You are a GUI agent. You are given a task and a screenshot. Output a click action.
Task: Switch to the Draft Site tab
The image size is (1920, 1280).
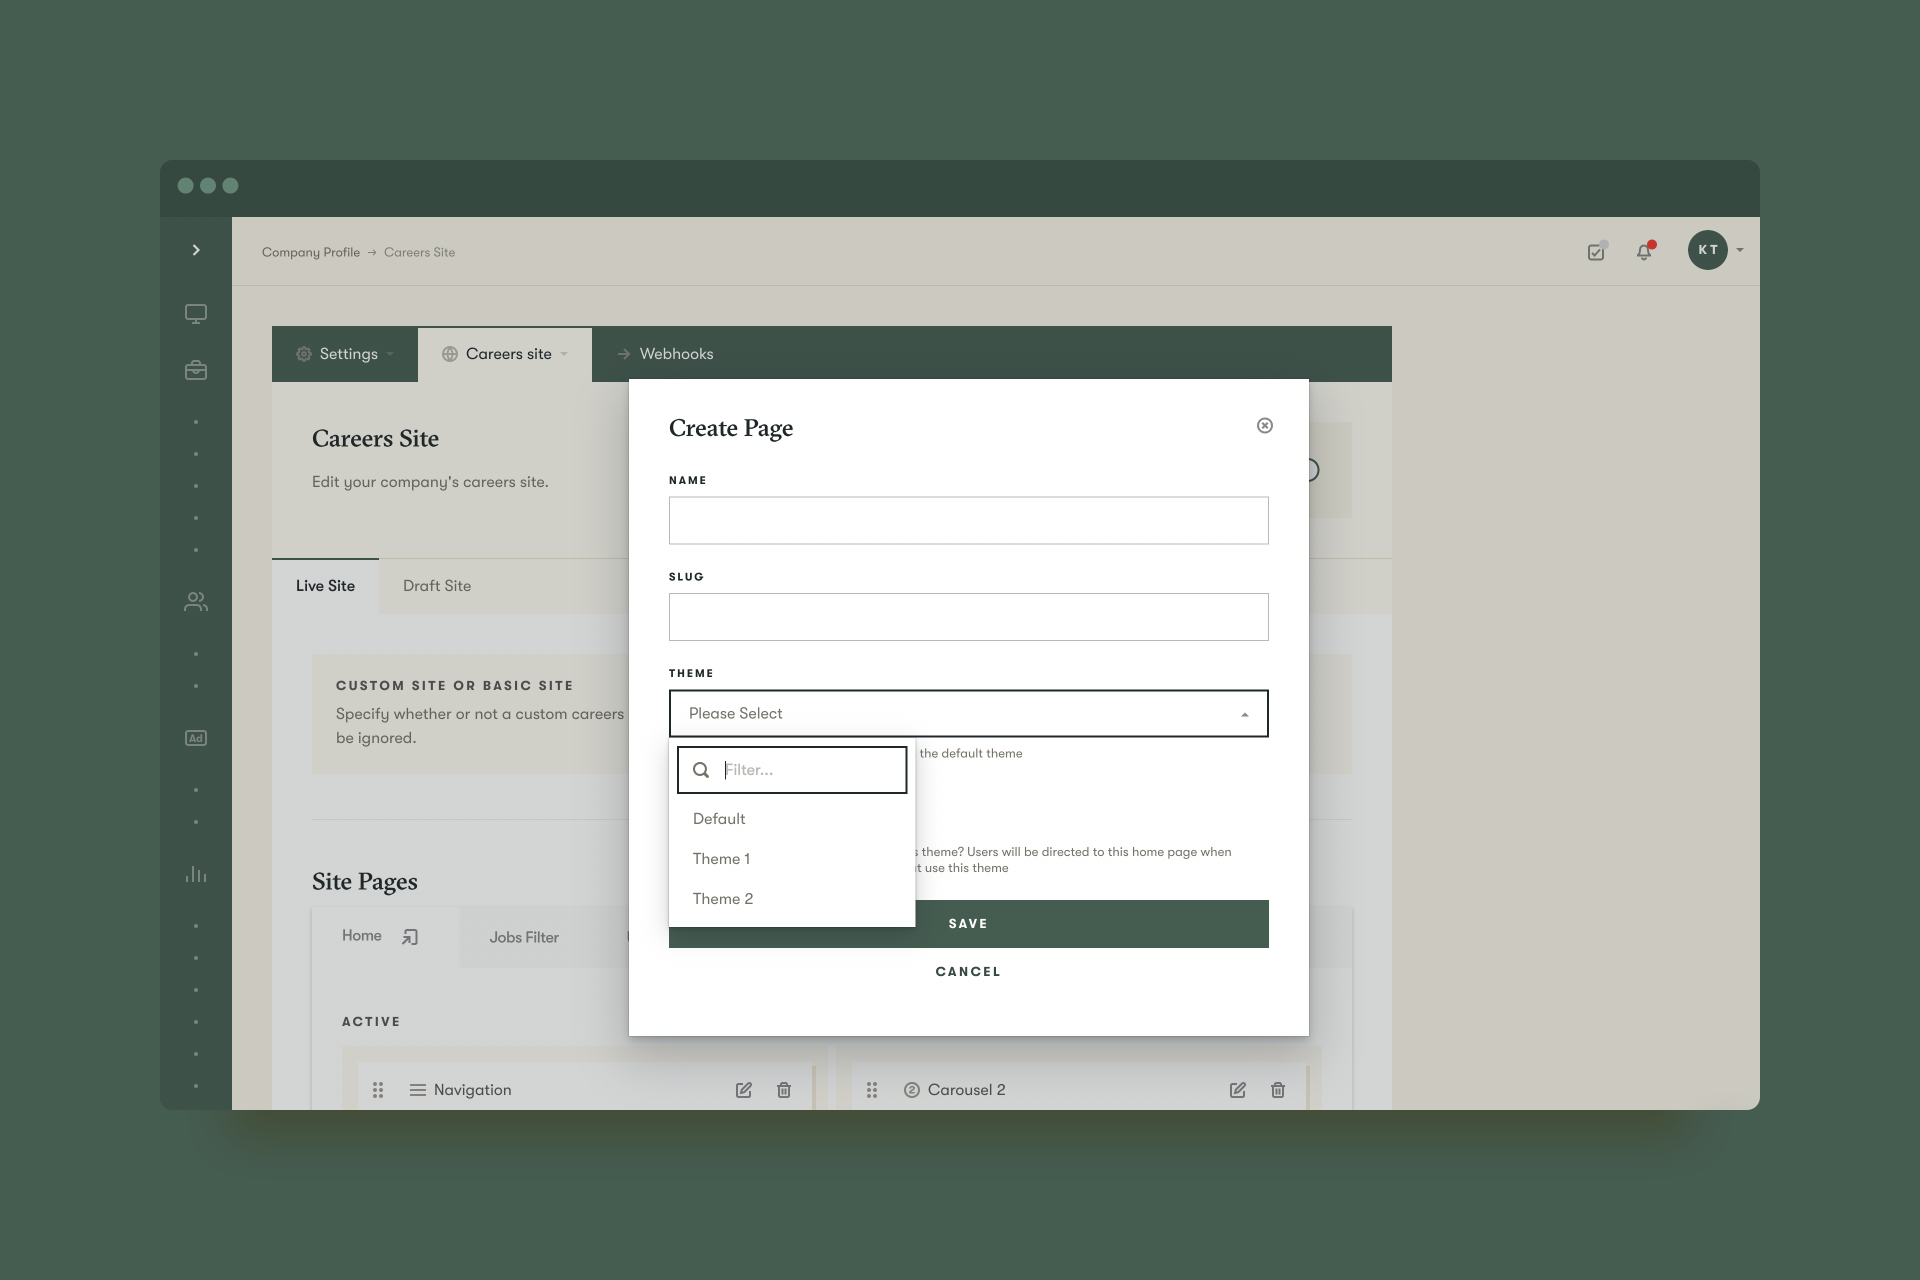(x=436, y=586)
